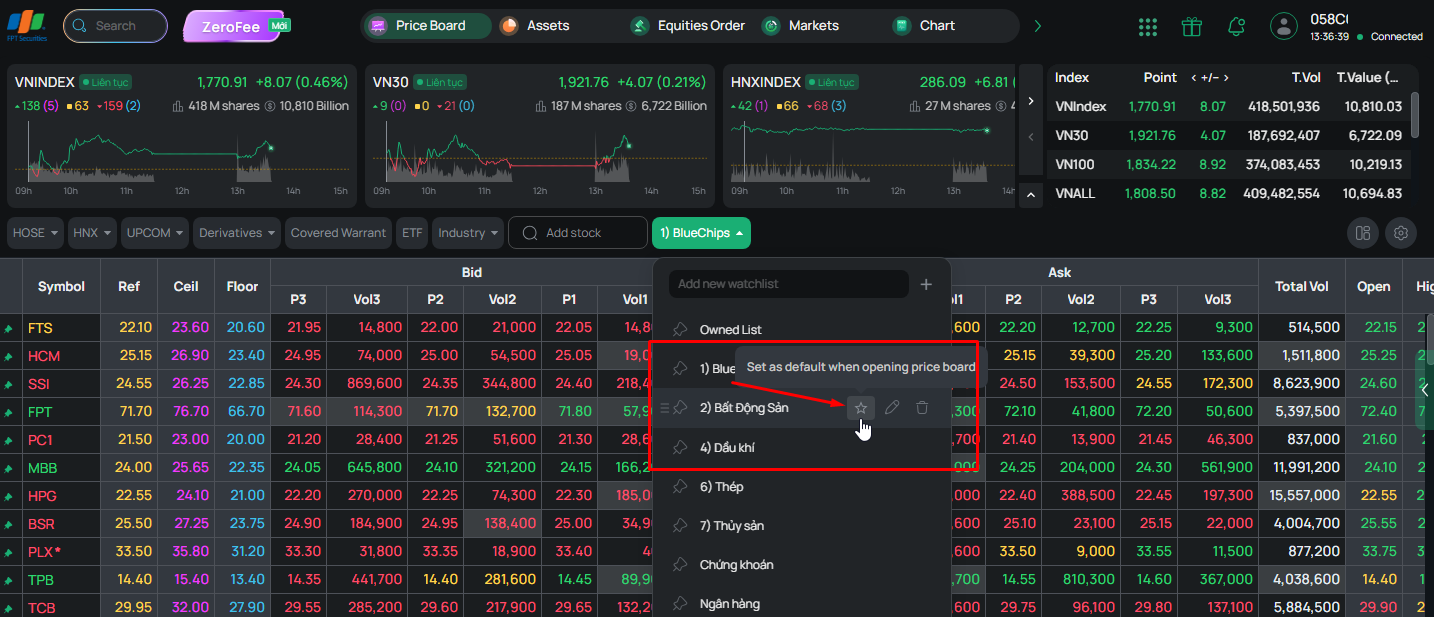Pin the Ngân hàng watchlist

(680, 603)
